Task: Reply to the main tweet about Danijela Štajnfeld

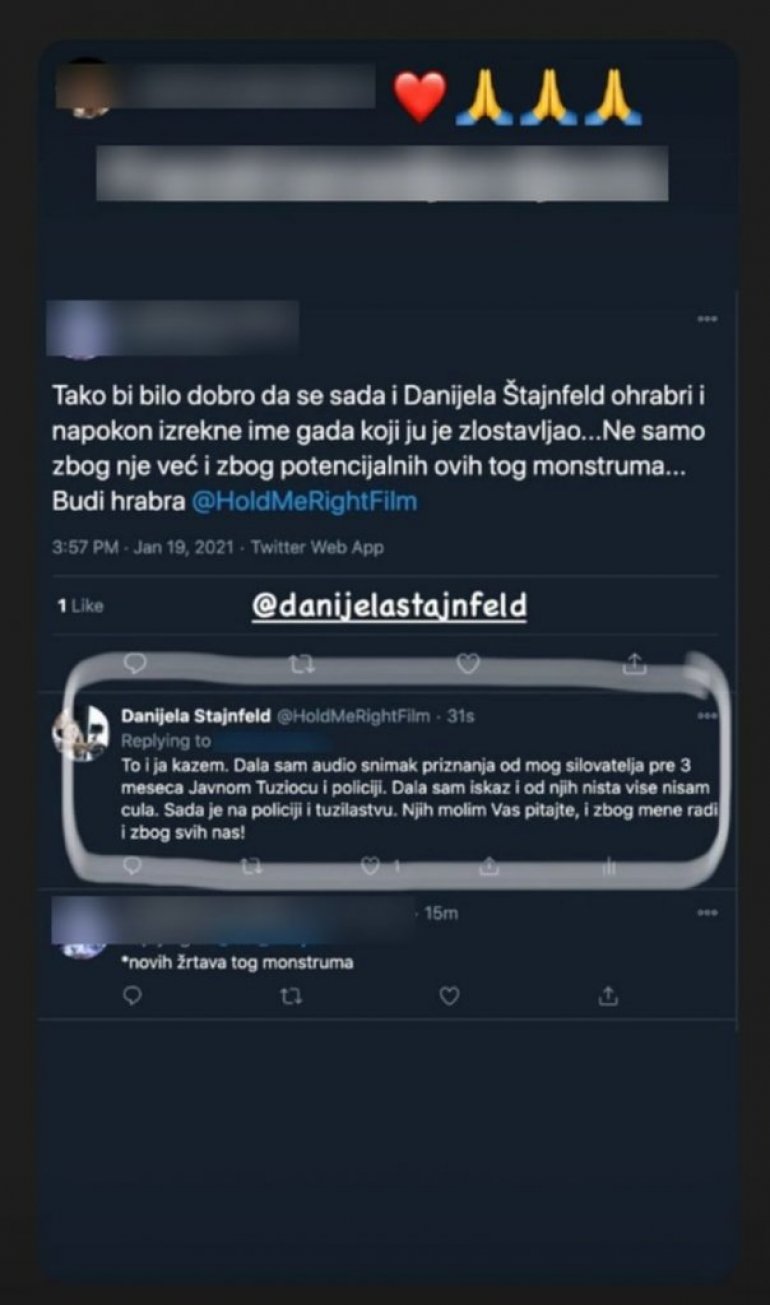Action: (x=135, y=663)
